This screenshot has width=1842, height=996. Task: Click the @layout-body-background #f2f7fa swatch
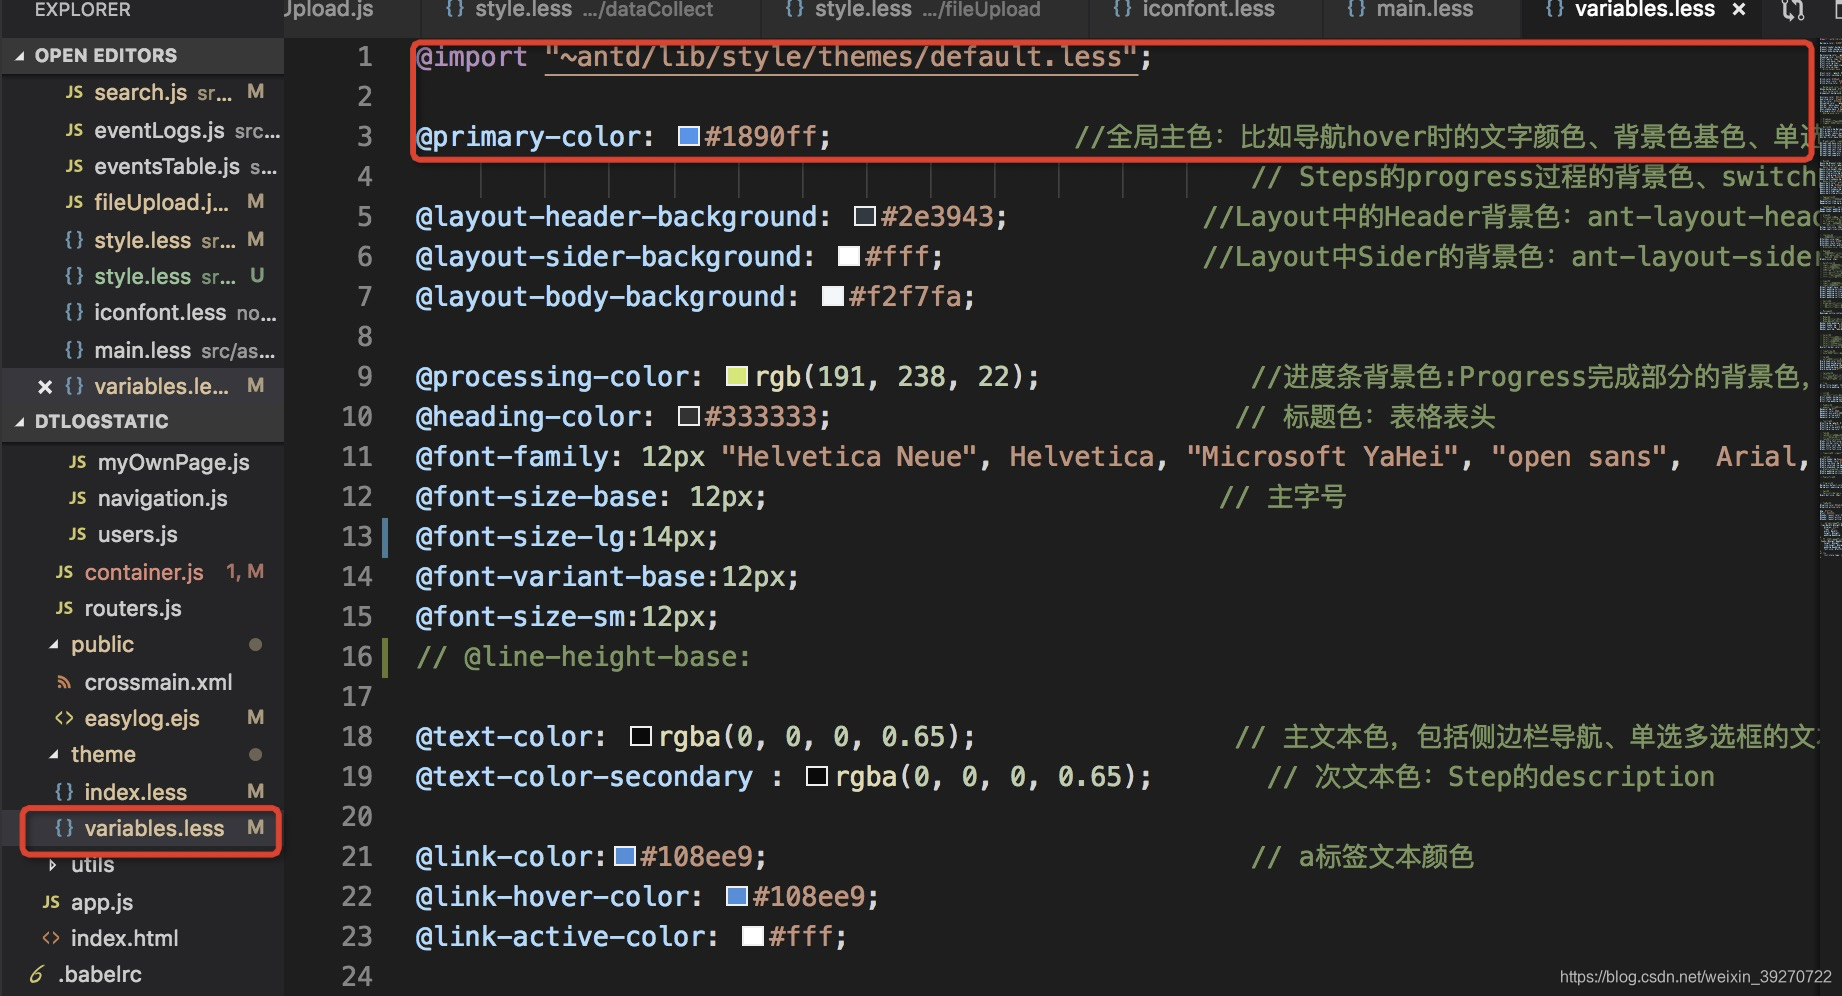pyautogui.click(x=833, y=296)
